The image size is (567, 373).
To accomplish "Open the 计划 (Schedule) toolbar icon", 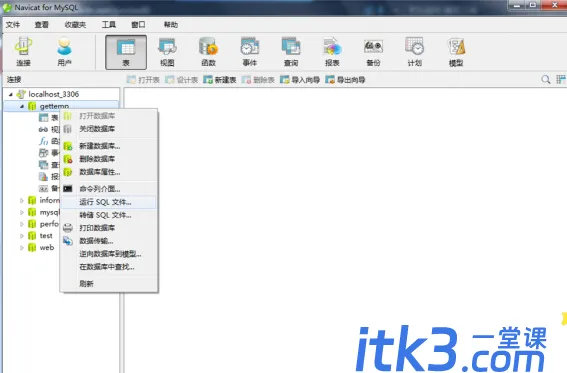I will [414, 52].
